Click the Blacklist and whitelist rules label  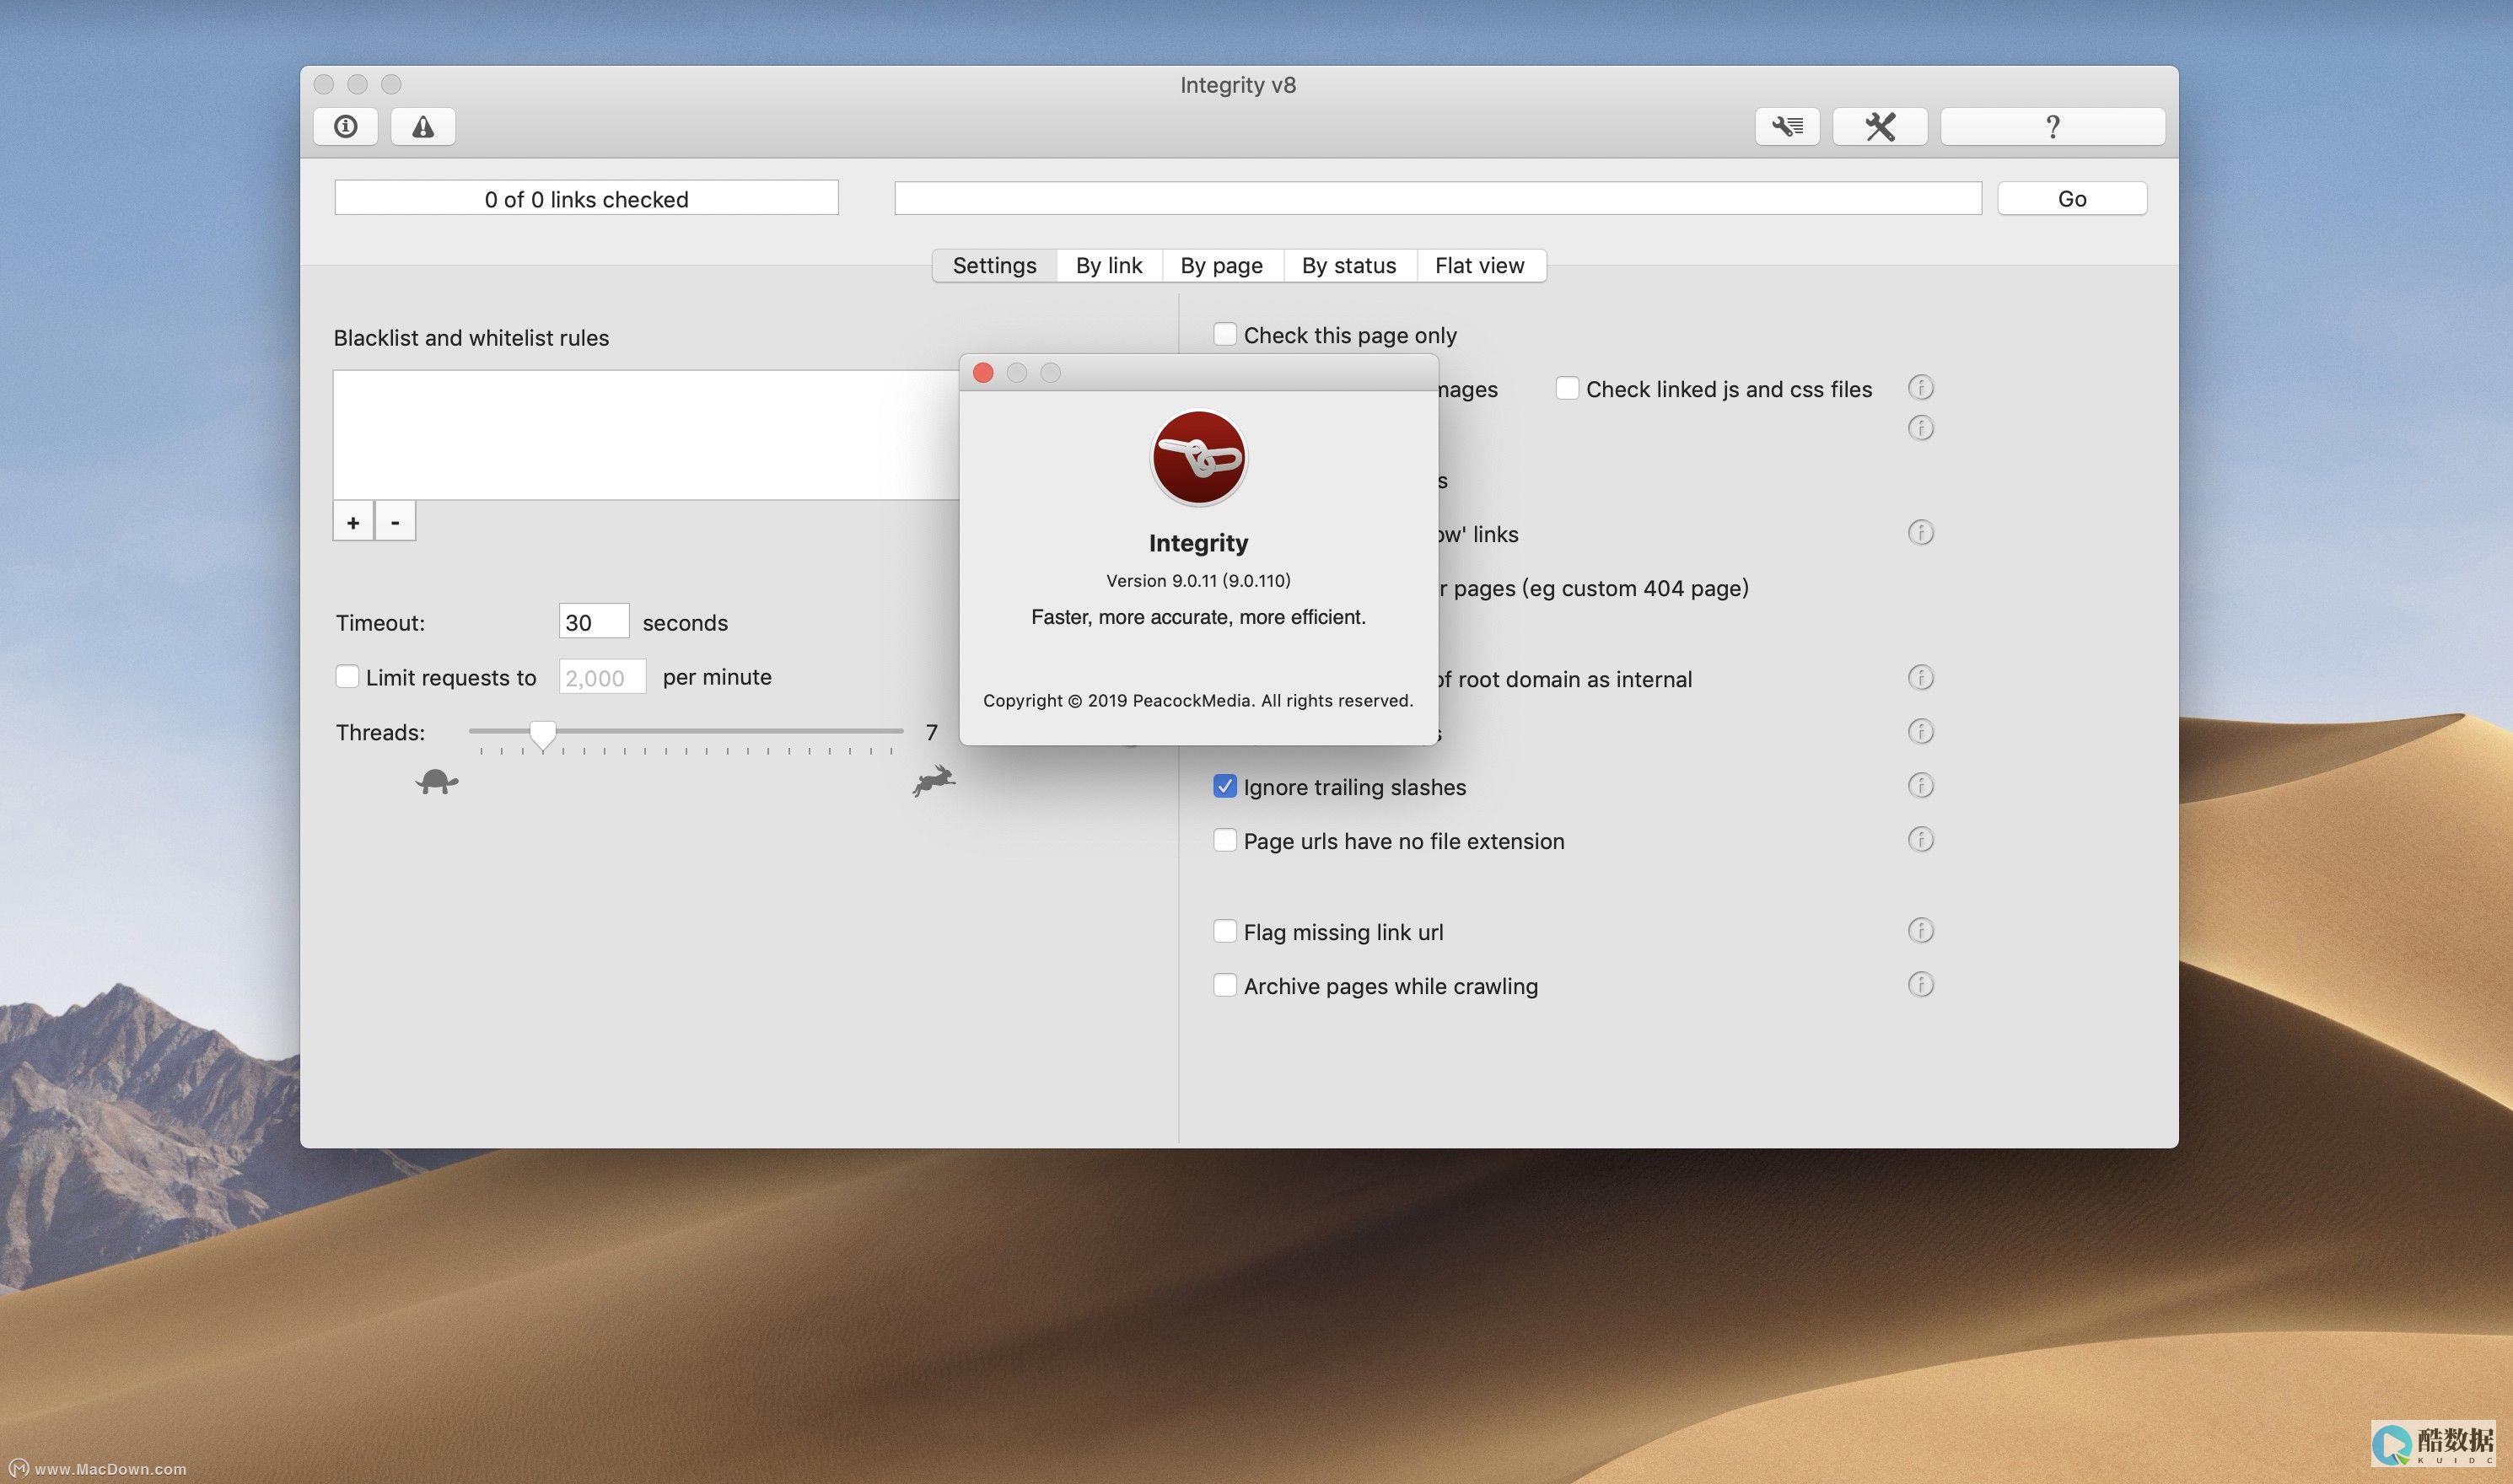pyautogui.click(x=471, y=338)
